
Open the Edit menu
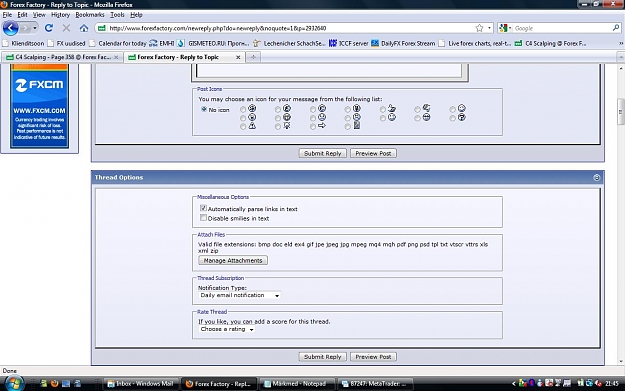[22, 15]
